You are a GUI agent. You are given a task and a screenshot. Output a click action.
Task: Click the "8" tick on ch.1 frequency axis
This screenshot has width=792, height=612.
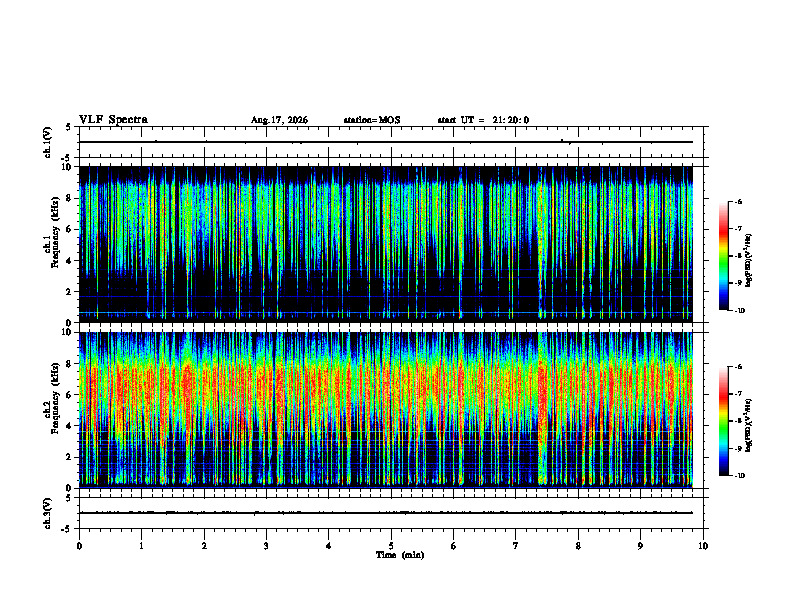click(x=70, y=198)
